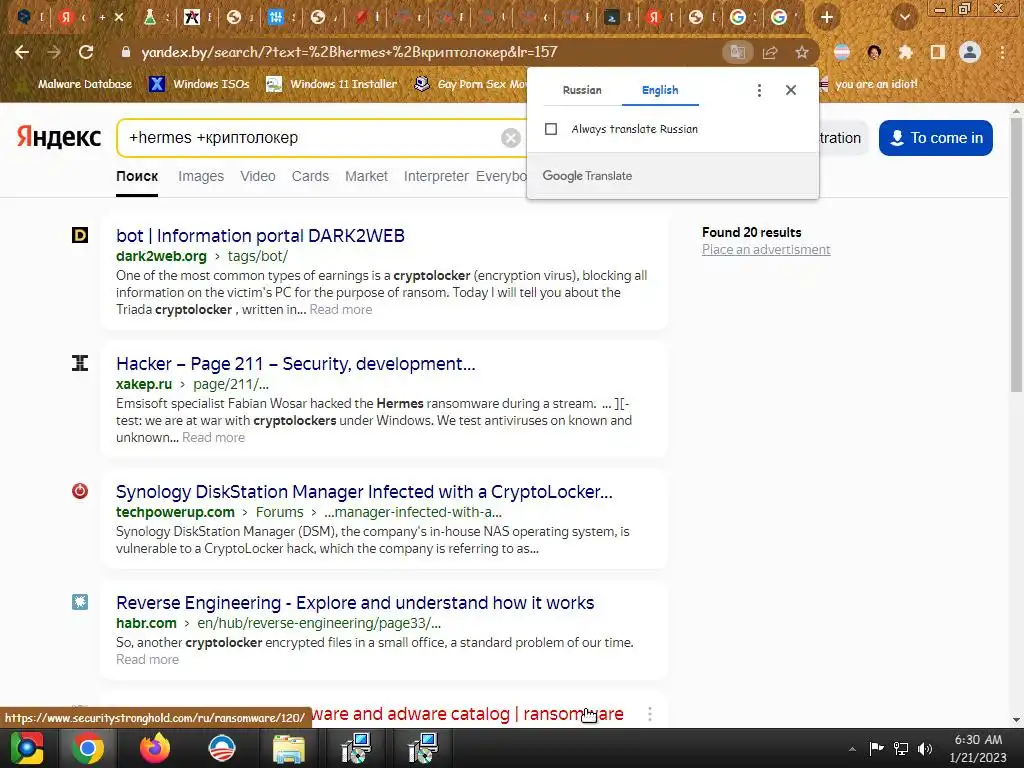Click the To come in button
The height and width of the screenshot is (768, 1024).
pyautogui.click(x=935, y=138)
